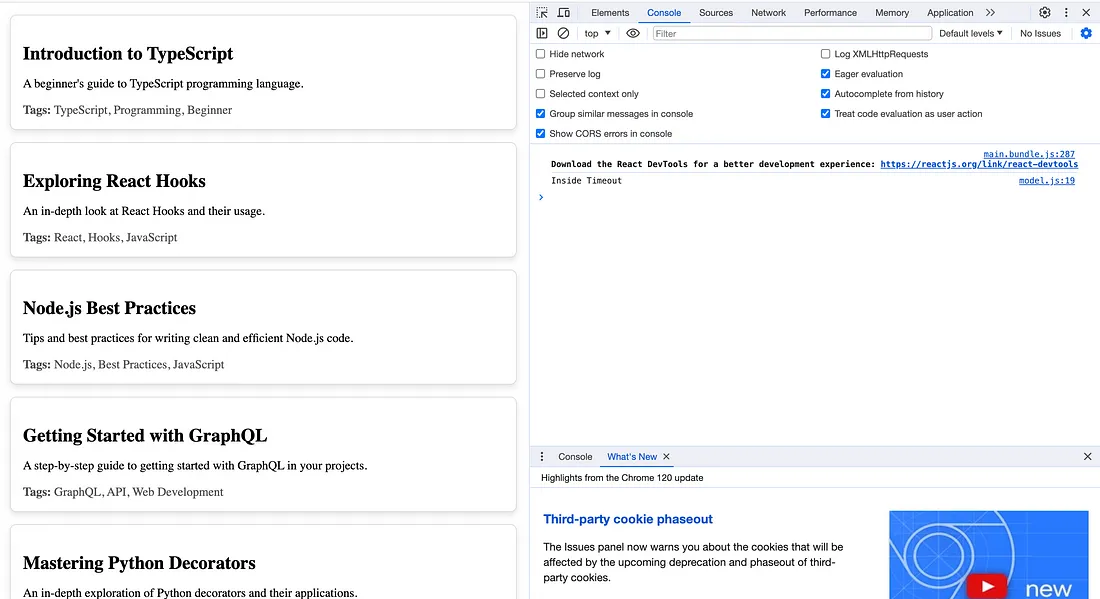Click the GraphQL step-by-step guide description
This screenshot has width=1100, height=599.
tap(195, 466)
